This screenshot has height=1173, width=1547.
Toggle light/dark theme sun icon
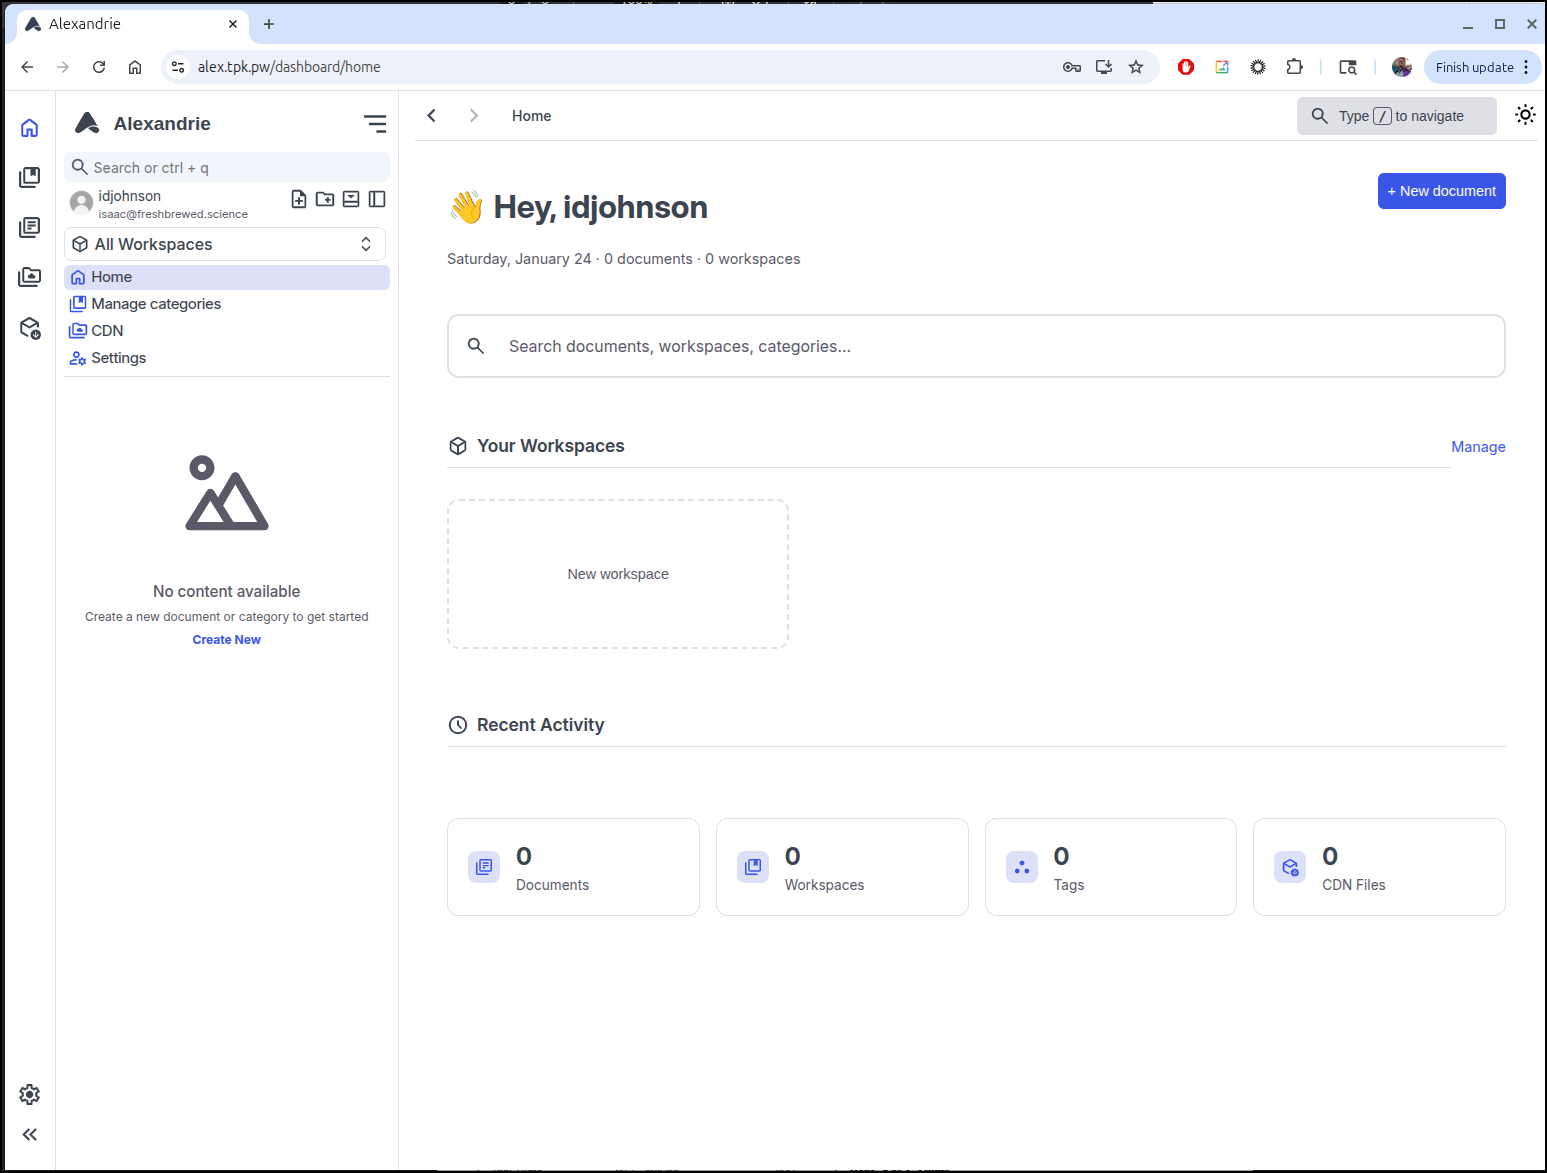click(x=1525, y=115)
